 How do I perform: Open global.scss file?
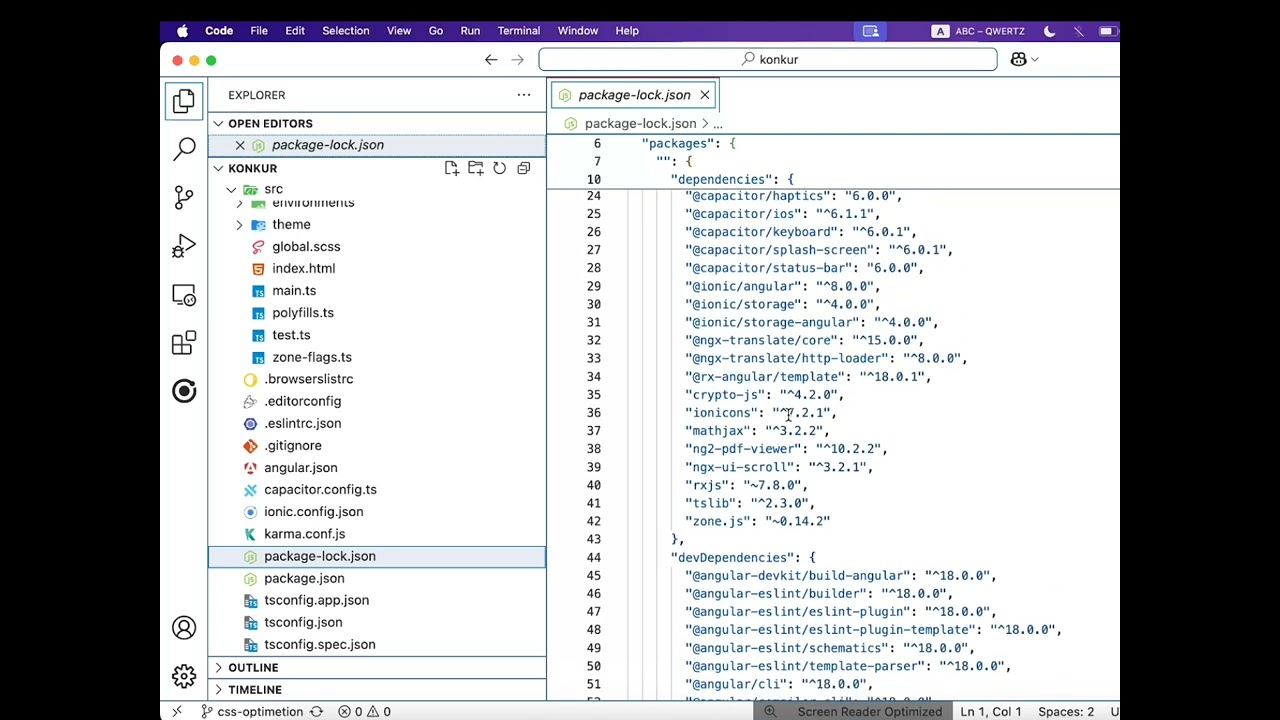[x=306, y=246]
